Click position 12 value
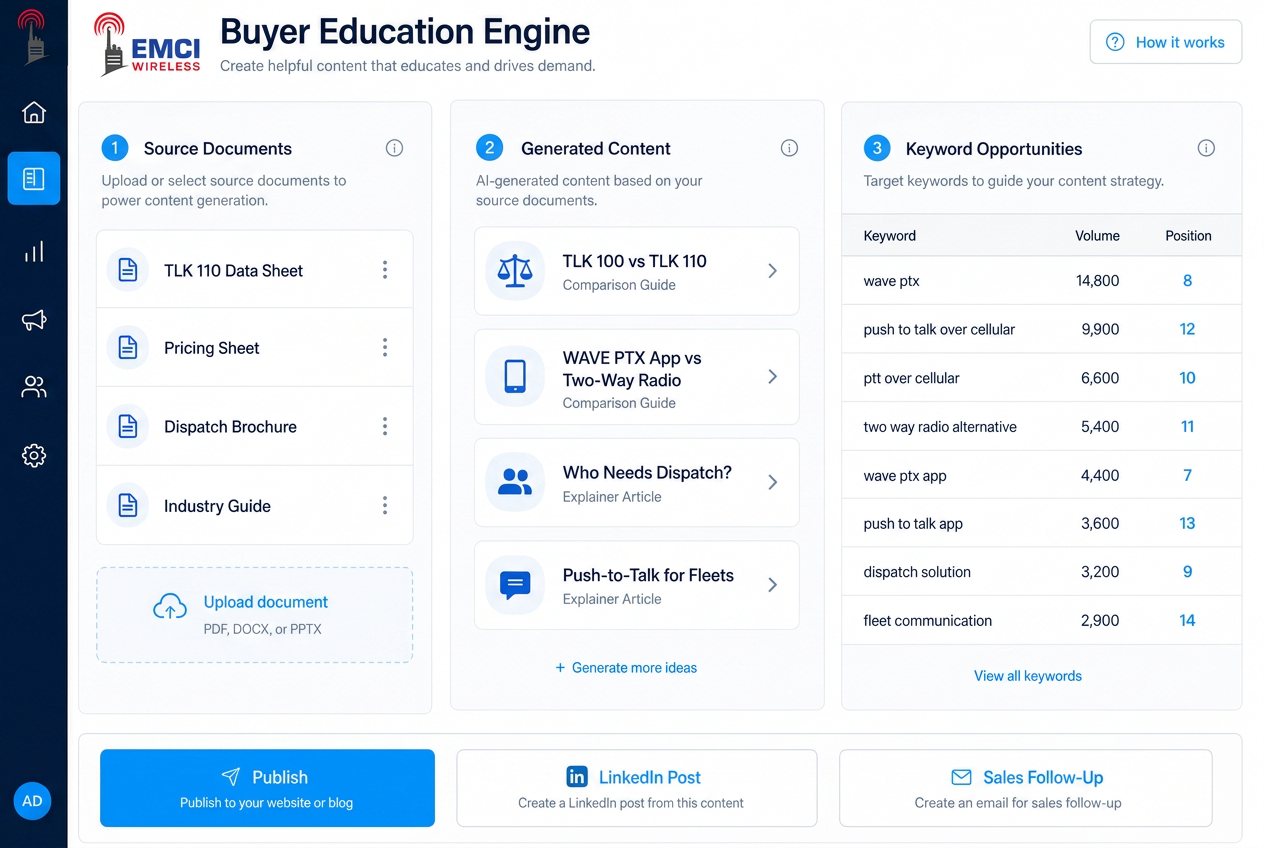 click(x=1188, y=329)
